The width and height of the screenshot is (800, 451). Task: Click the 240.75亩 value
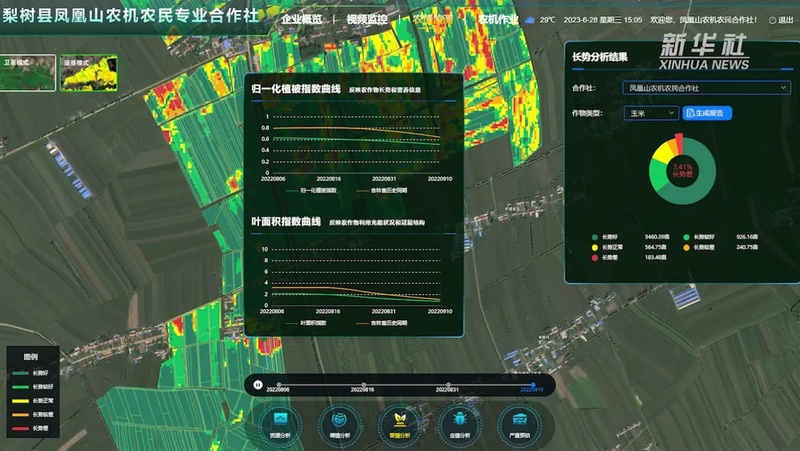[x=747, y=247]
